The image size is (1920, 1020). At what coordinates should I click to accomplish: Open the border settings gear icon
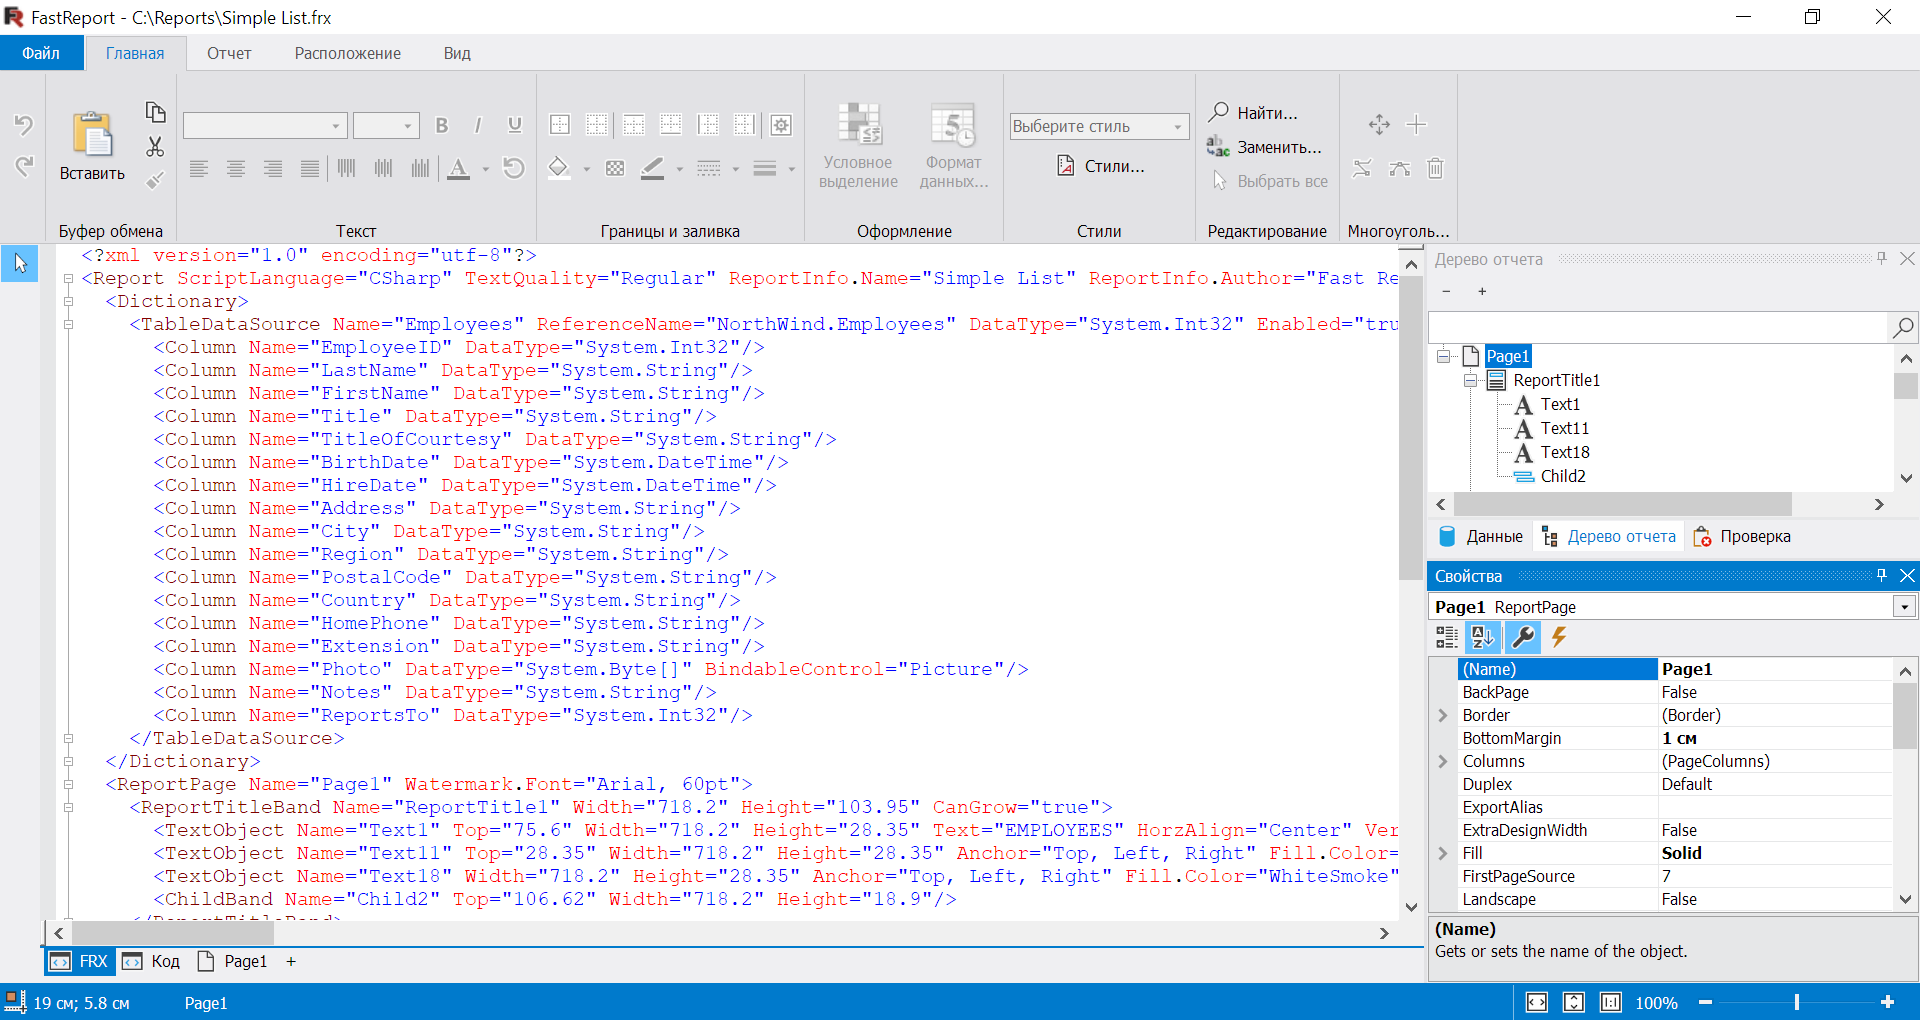point(782,125)
